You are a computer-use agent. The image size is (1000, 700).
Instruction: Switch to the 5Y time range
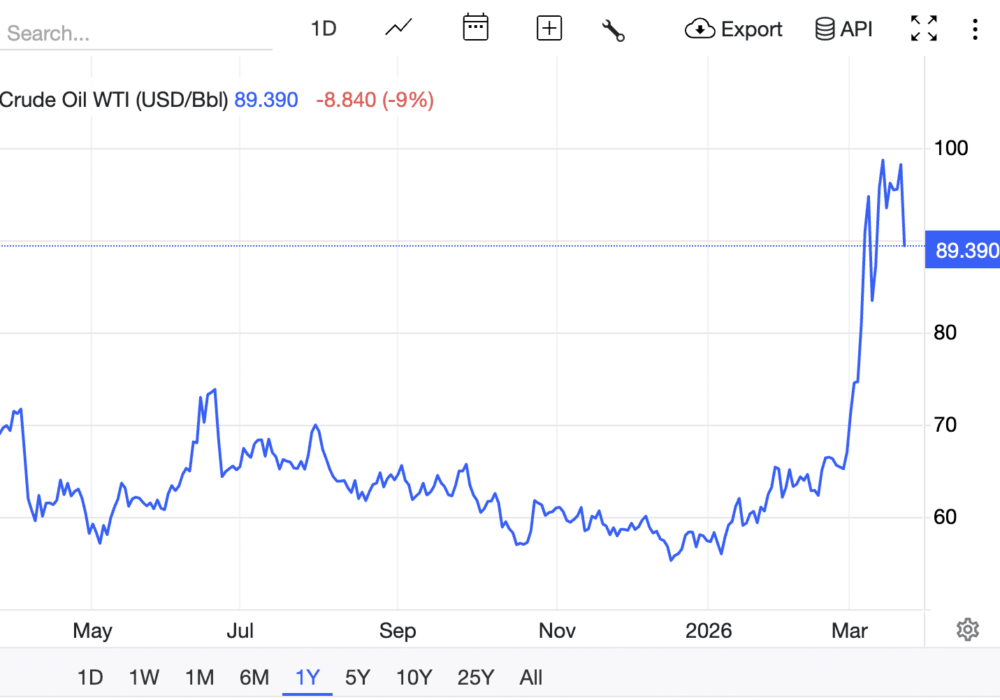pyautogui.click(x=358, y=677)
